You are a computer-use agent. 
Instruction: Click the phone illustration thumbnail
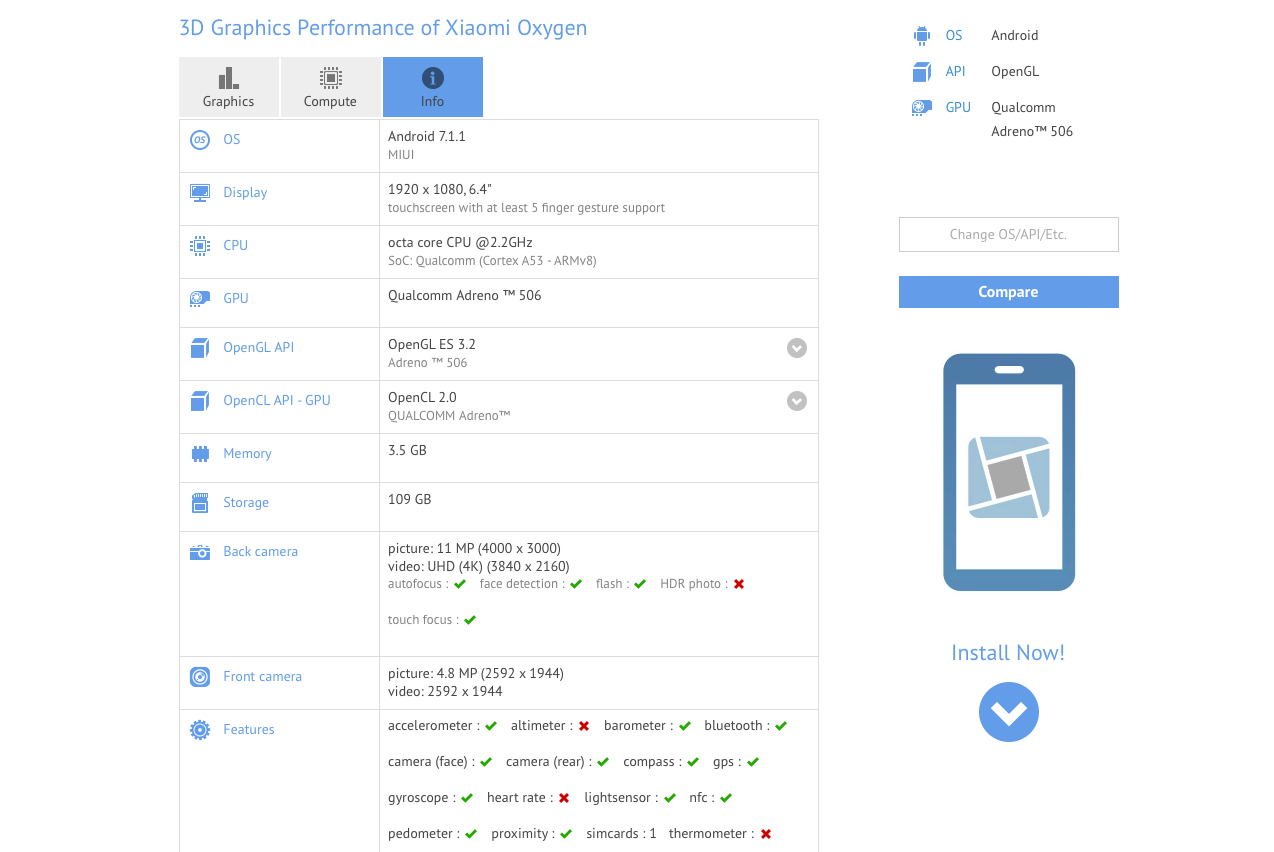pyautogui.click(x=1009, y=472)
